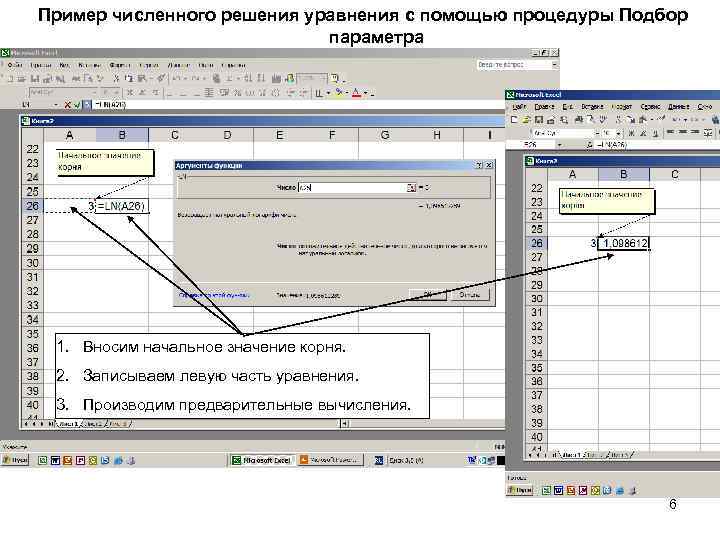Click Microsoft Excel taskbar button
This screenshot has height=540, width=720.
262,460
